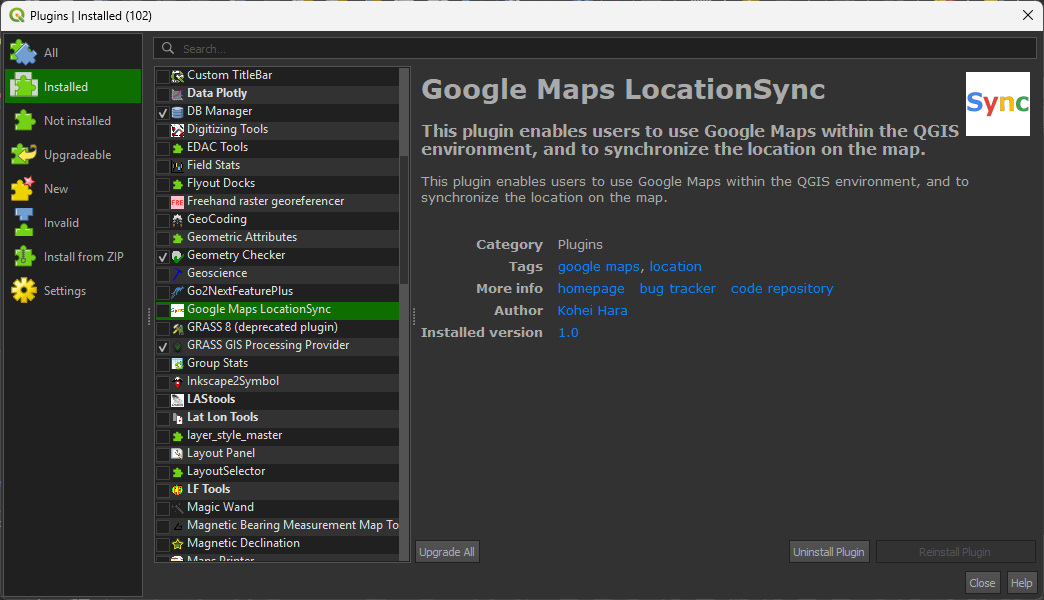The width and height of the screenshot is (1044, 600).
Task: Select the LayoutSelector plugin row
Action: 278,471
